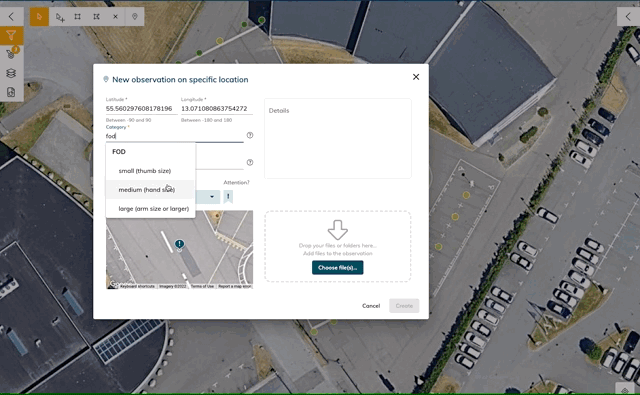Clear selection with the X toolbar icon

click(x=115, y=17)
